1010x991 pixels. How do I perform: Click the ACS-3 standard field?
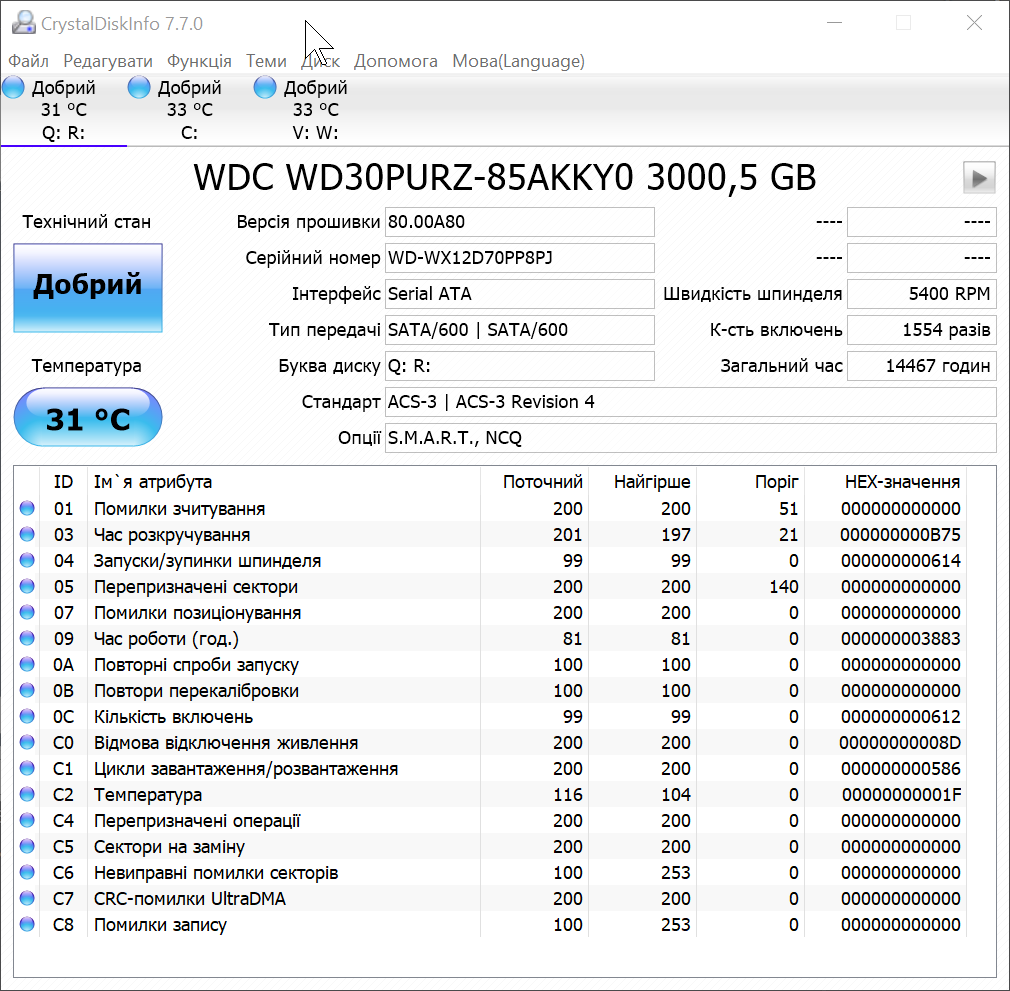pyautogui.click(x=691, y=402)
